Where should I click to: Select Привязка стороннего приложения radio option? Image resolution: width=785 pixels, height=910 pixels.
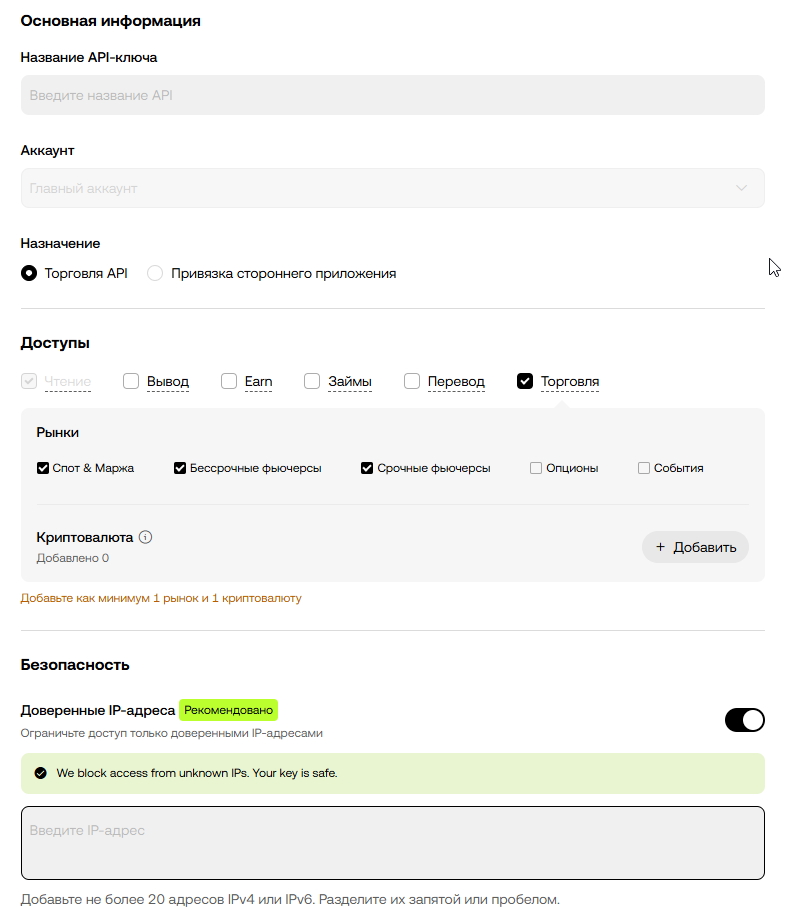click(155, 273)
